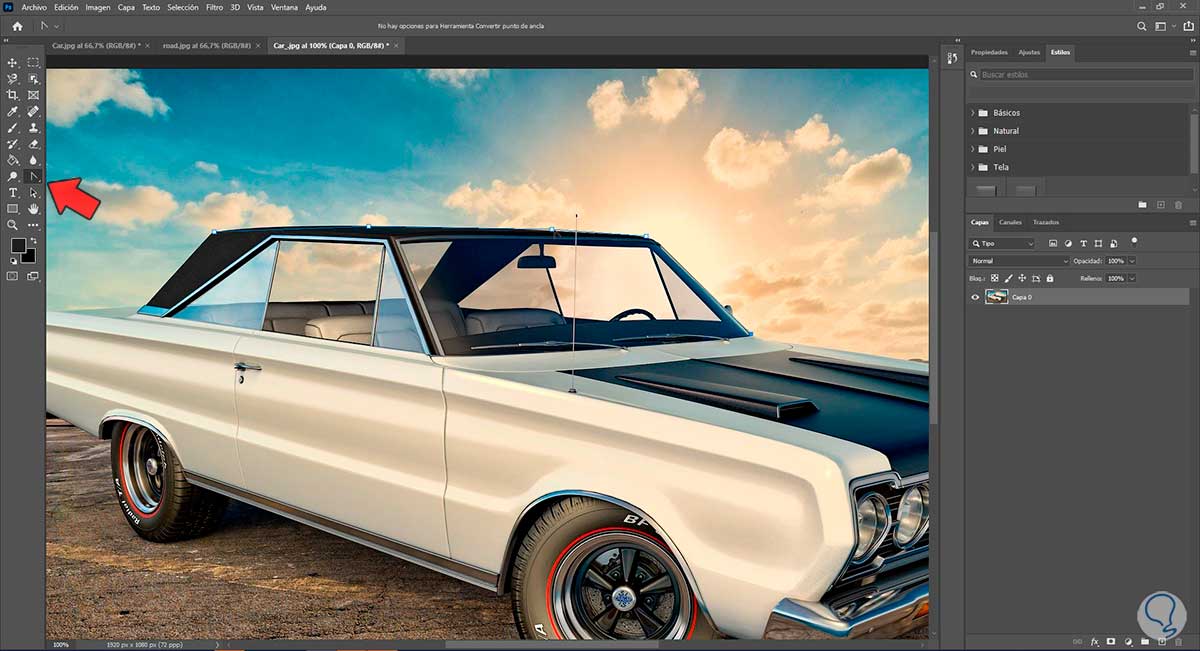Viewport: 1200px width, 651px height.
Task: Toggle shape layer filter
Action: click(x=1099, y=243)
